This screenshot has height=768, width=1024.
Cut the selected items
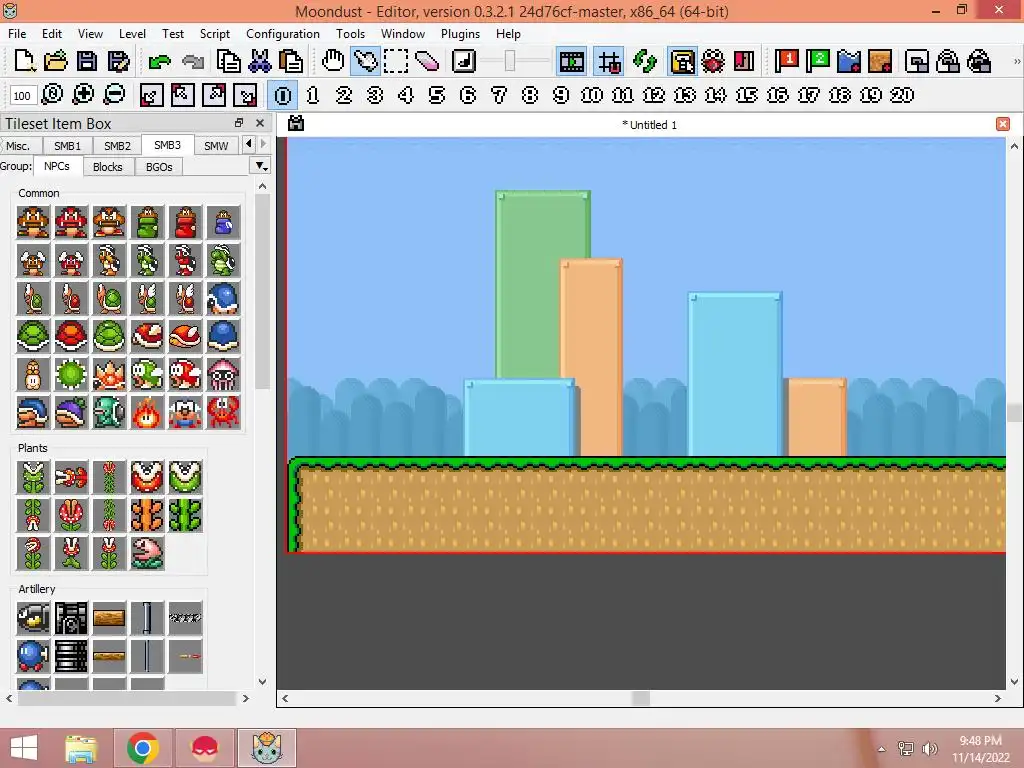pos(259,61)
